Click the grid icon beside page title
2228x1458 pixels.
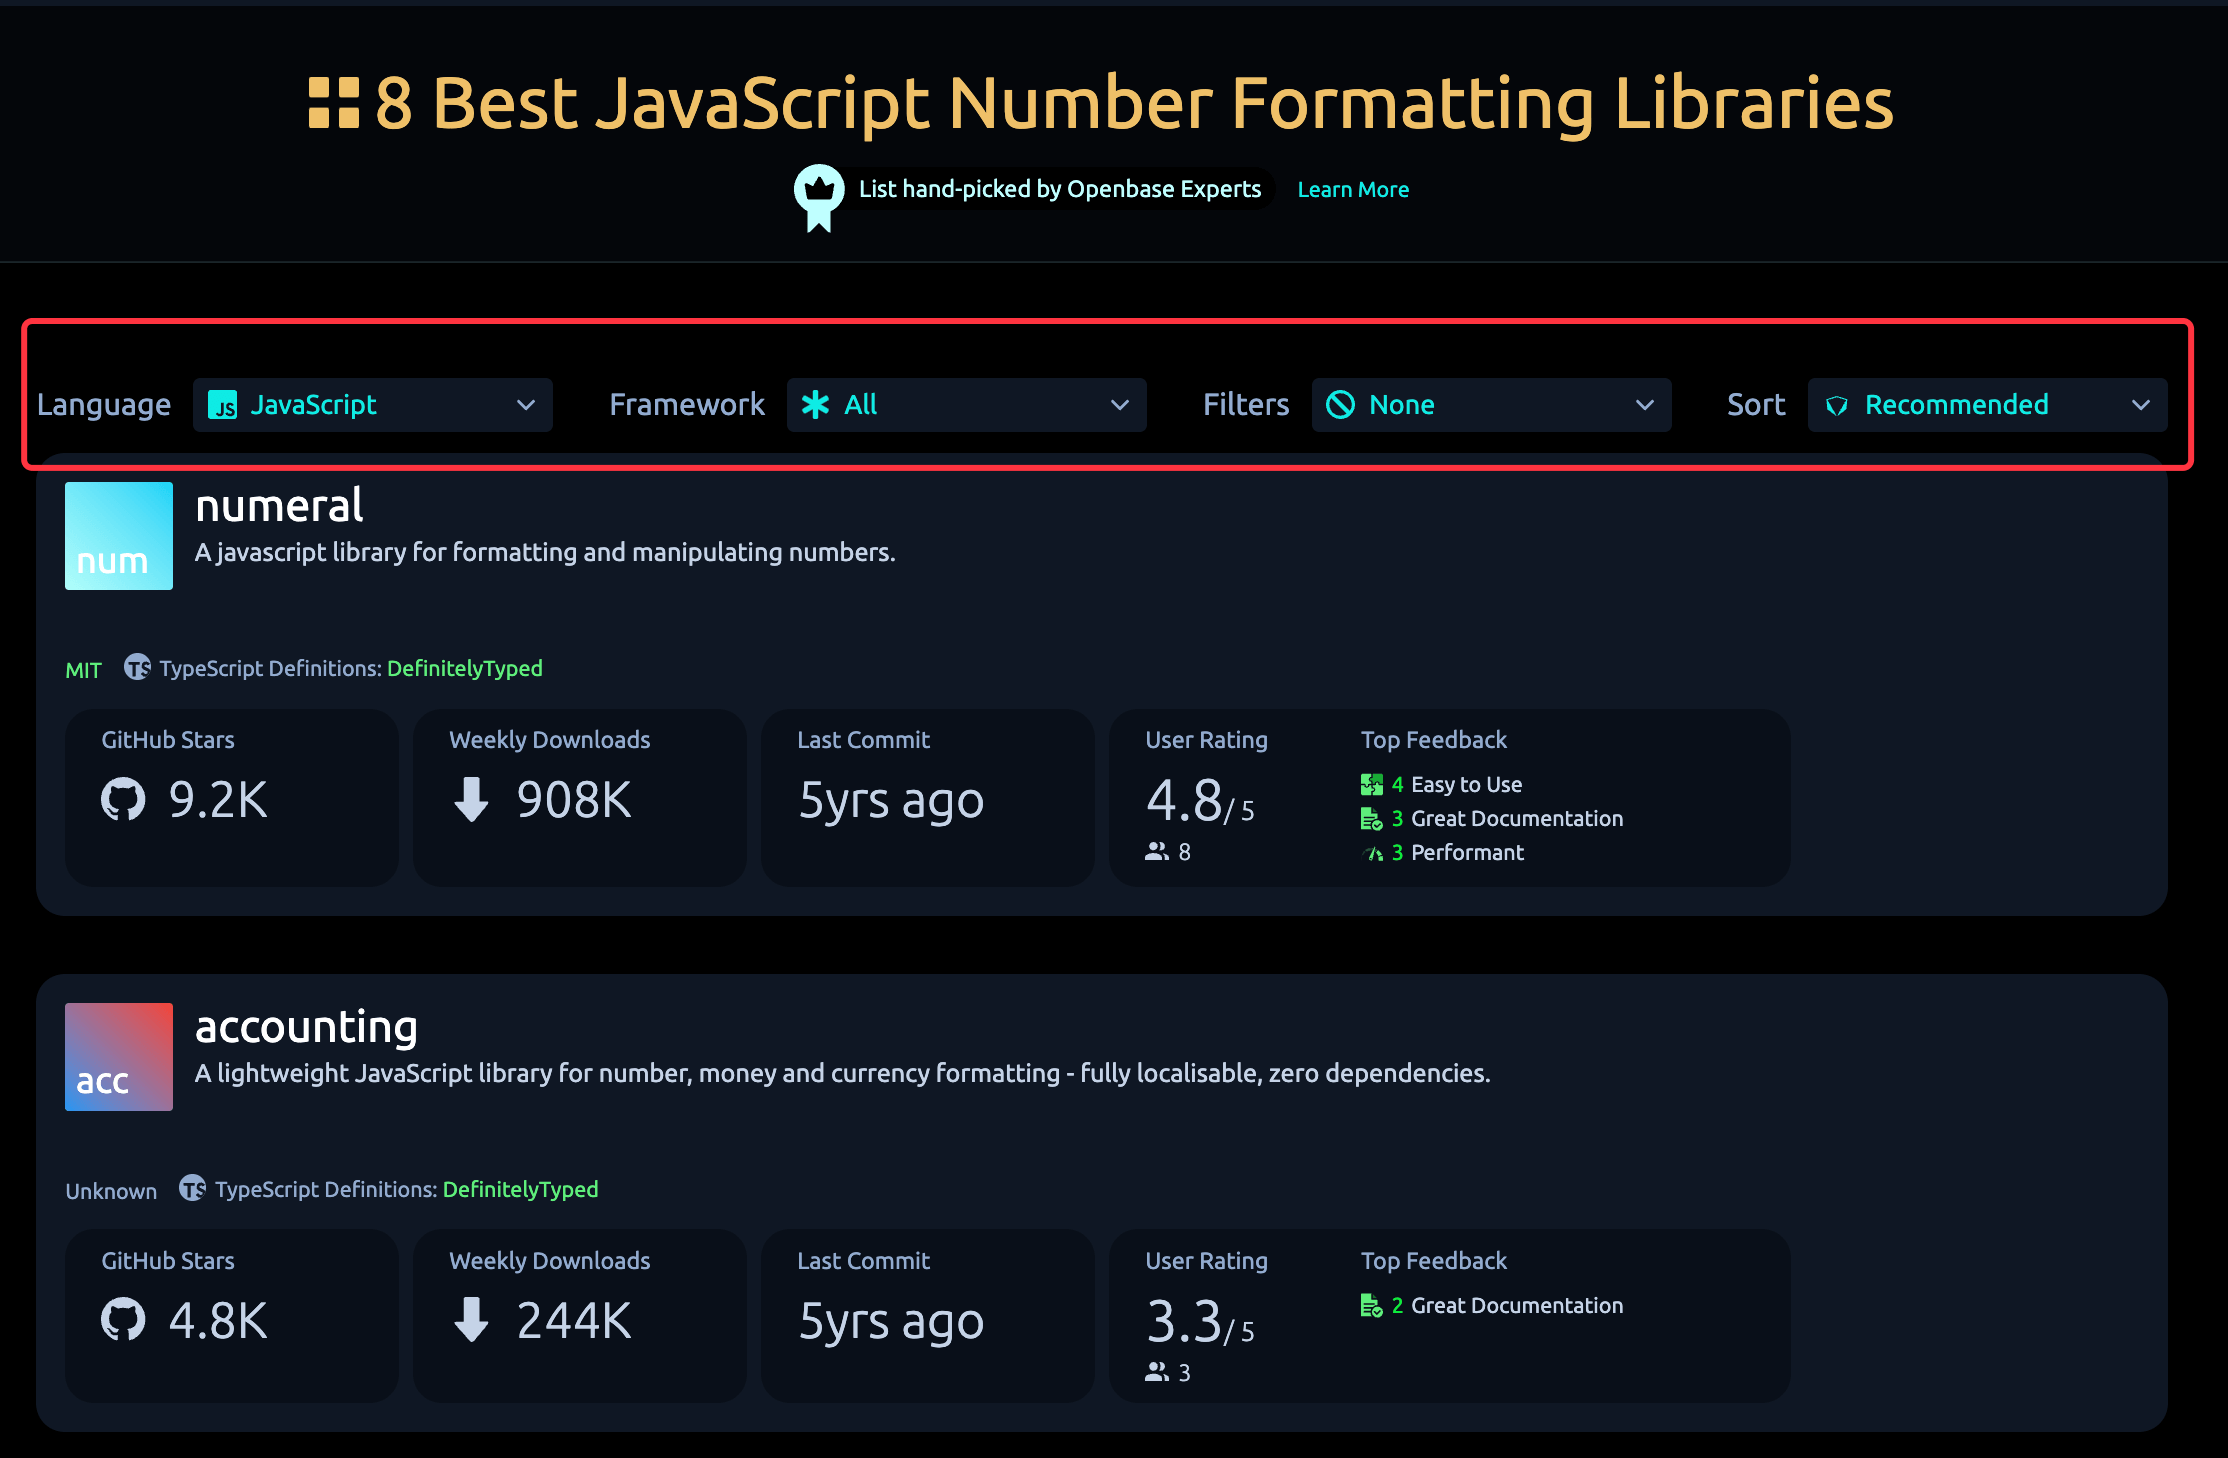[334, 103]
